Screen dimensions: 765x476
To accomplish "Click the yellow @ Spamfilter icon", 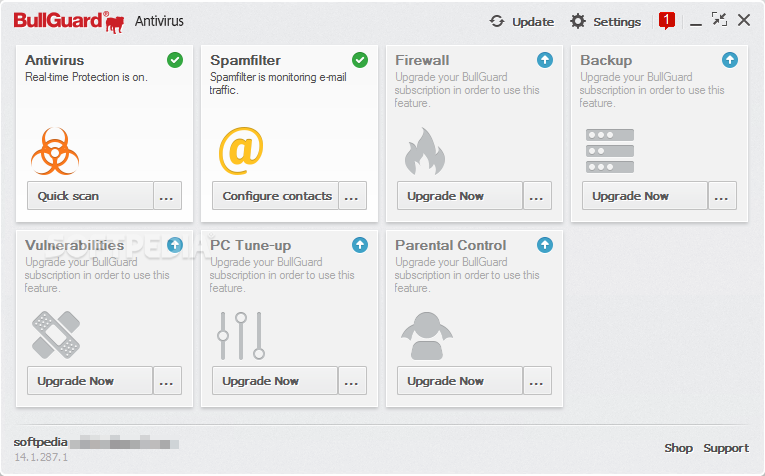I will (241, 151).
